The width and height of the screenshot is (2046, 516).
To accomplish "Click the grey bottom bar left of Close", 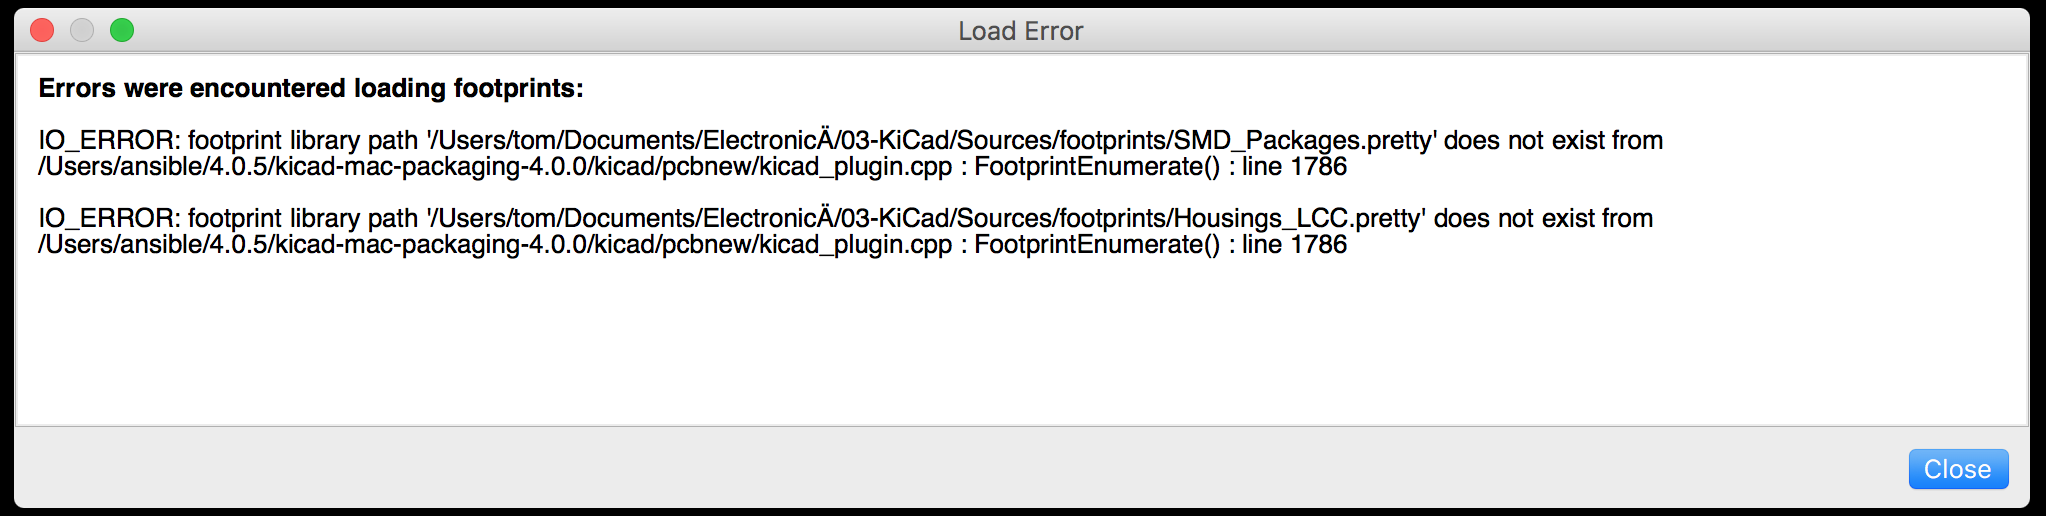I will [x=900, y=468].
